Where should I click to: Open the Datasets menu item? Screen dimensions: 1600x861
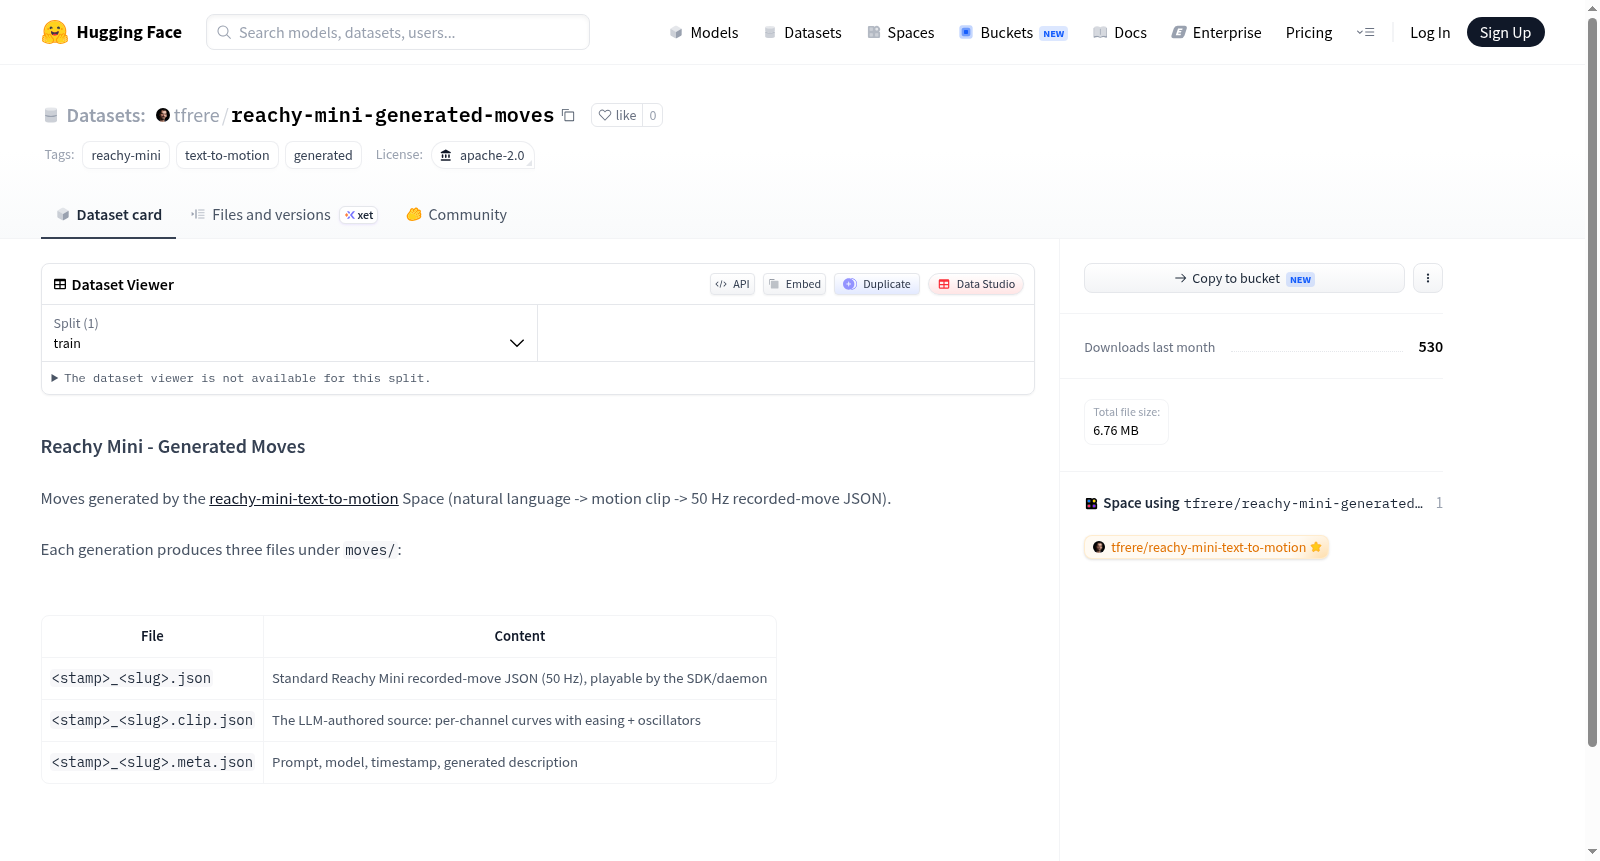802,32
